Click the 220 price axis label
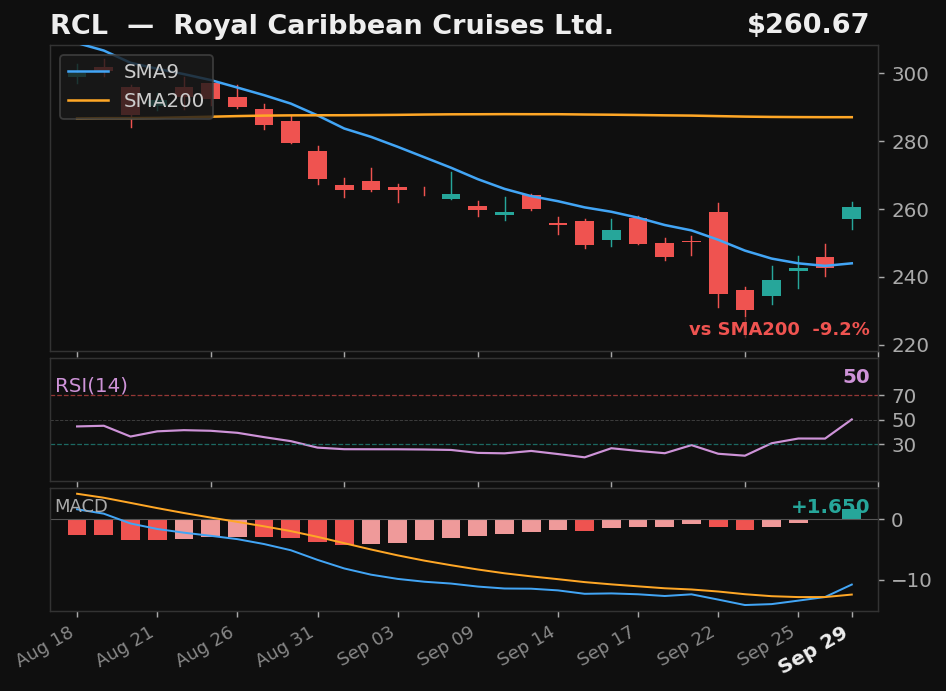Screen dimensions: 946x691 [910, 345]
